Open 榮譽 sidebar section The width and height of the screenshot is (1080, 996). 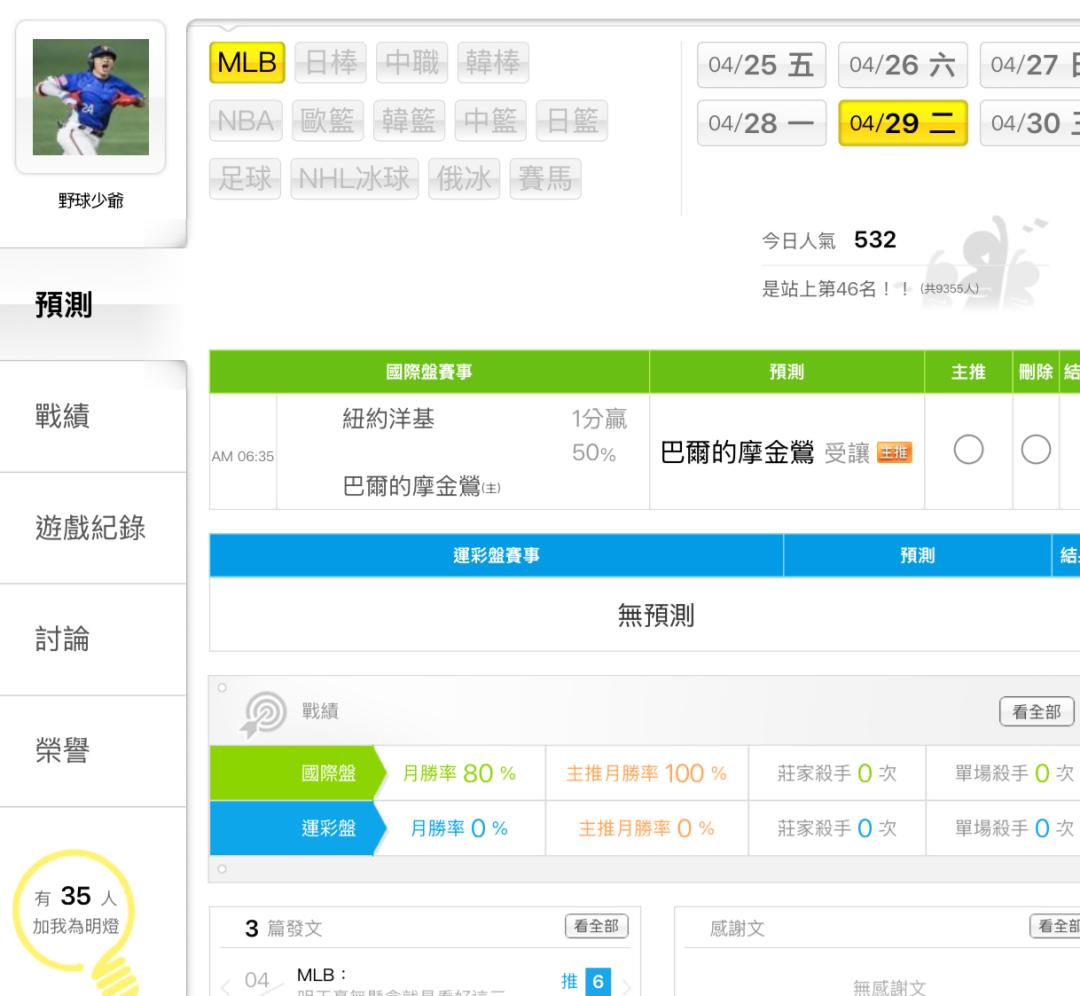pyautogui.click(x=93, y=751)
